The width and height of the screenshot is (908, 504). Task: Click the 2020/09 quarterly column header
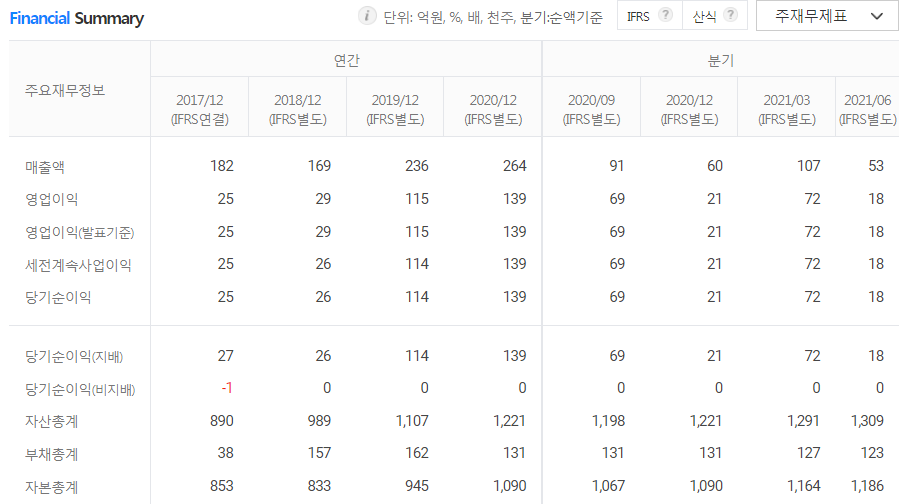591,109
